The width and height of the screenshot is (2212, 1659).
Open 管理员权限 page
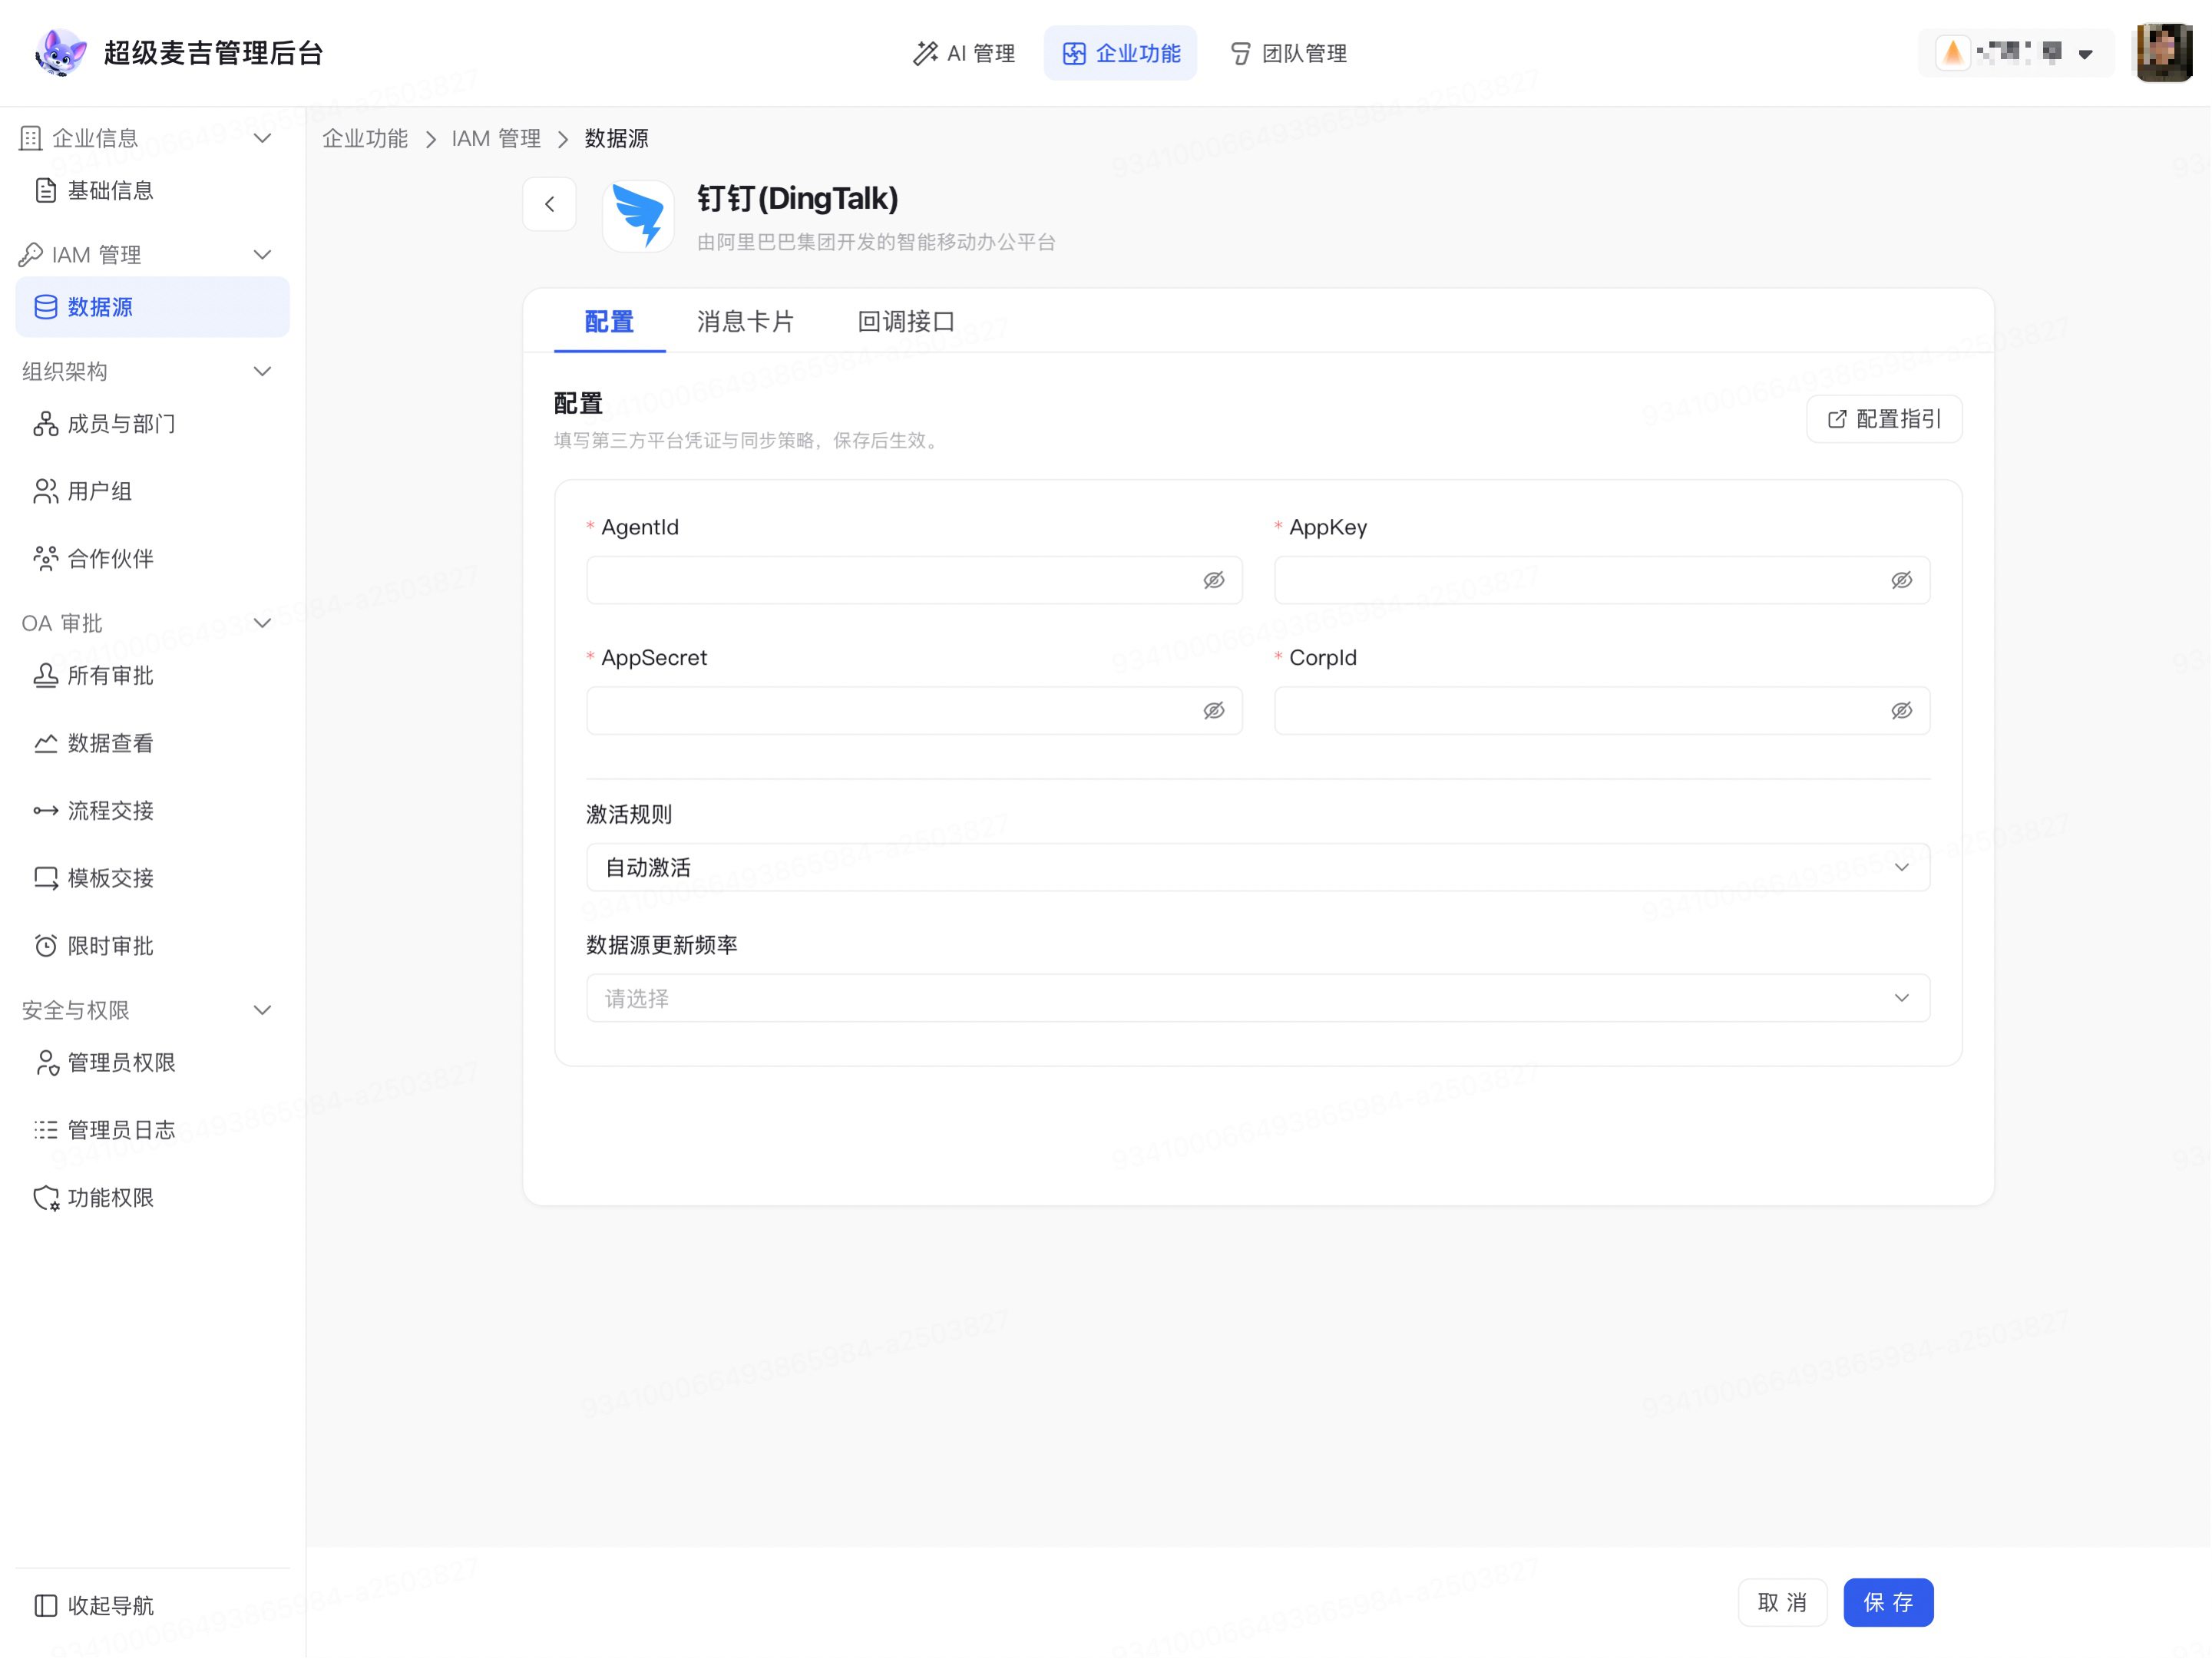152,1063
